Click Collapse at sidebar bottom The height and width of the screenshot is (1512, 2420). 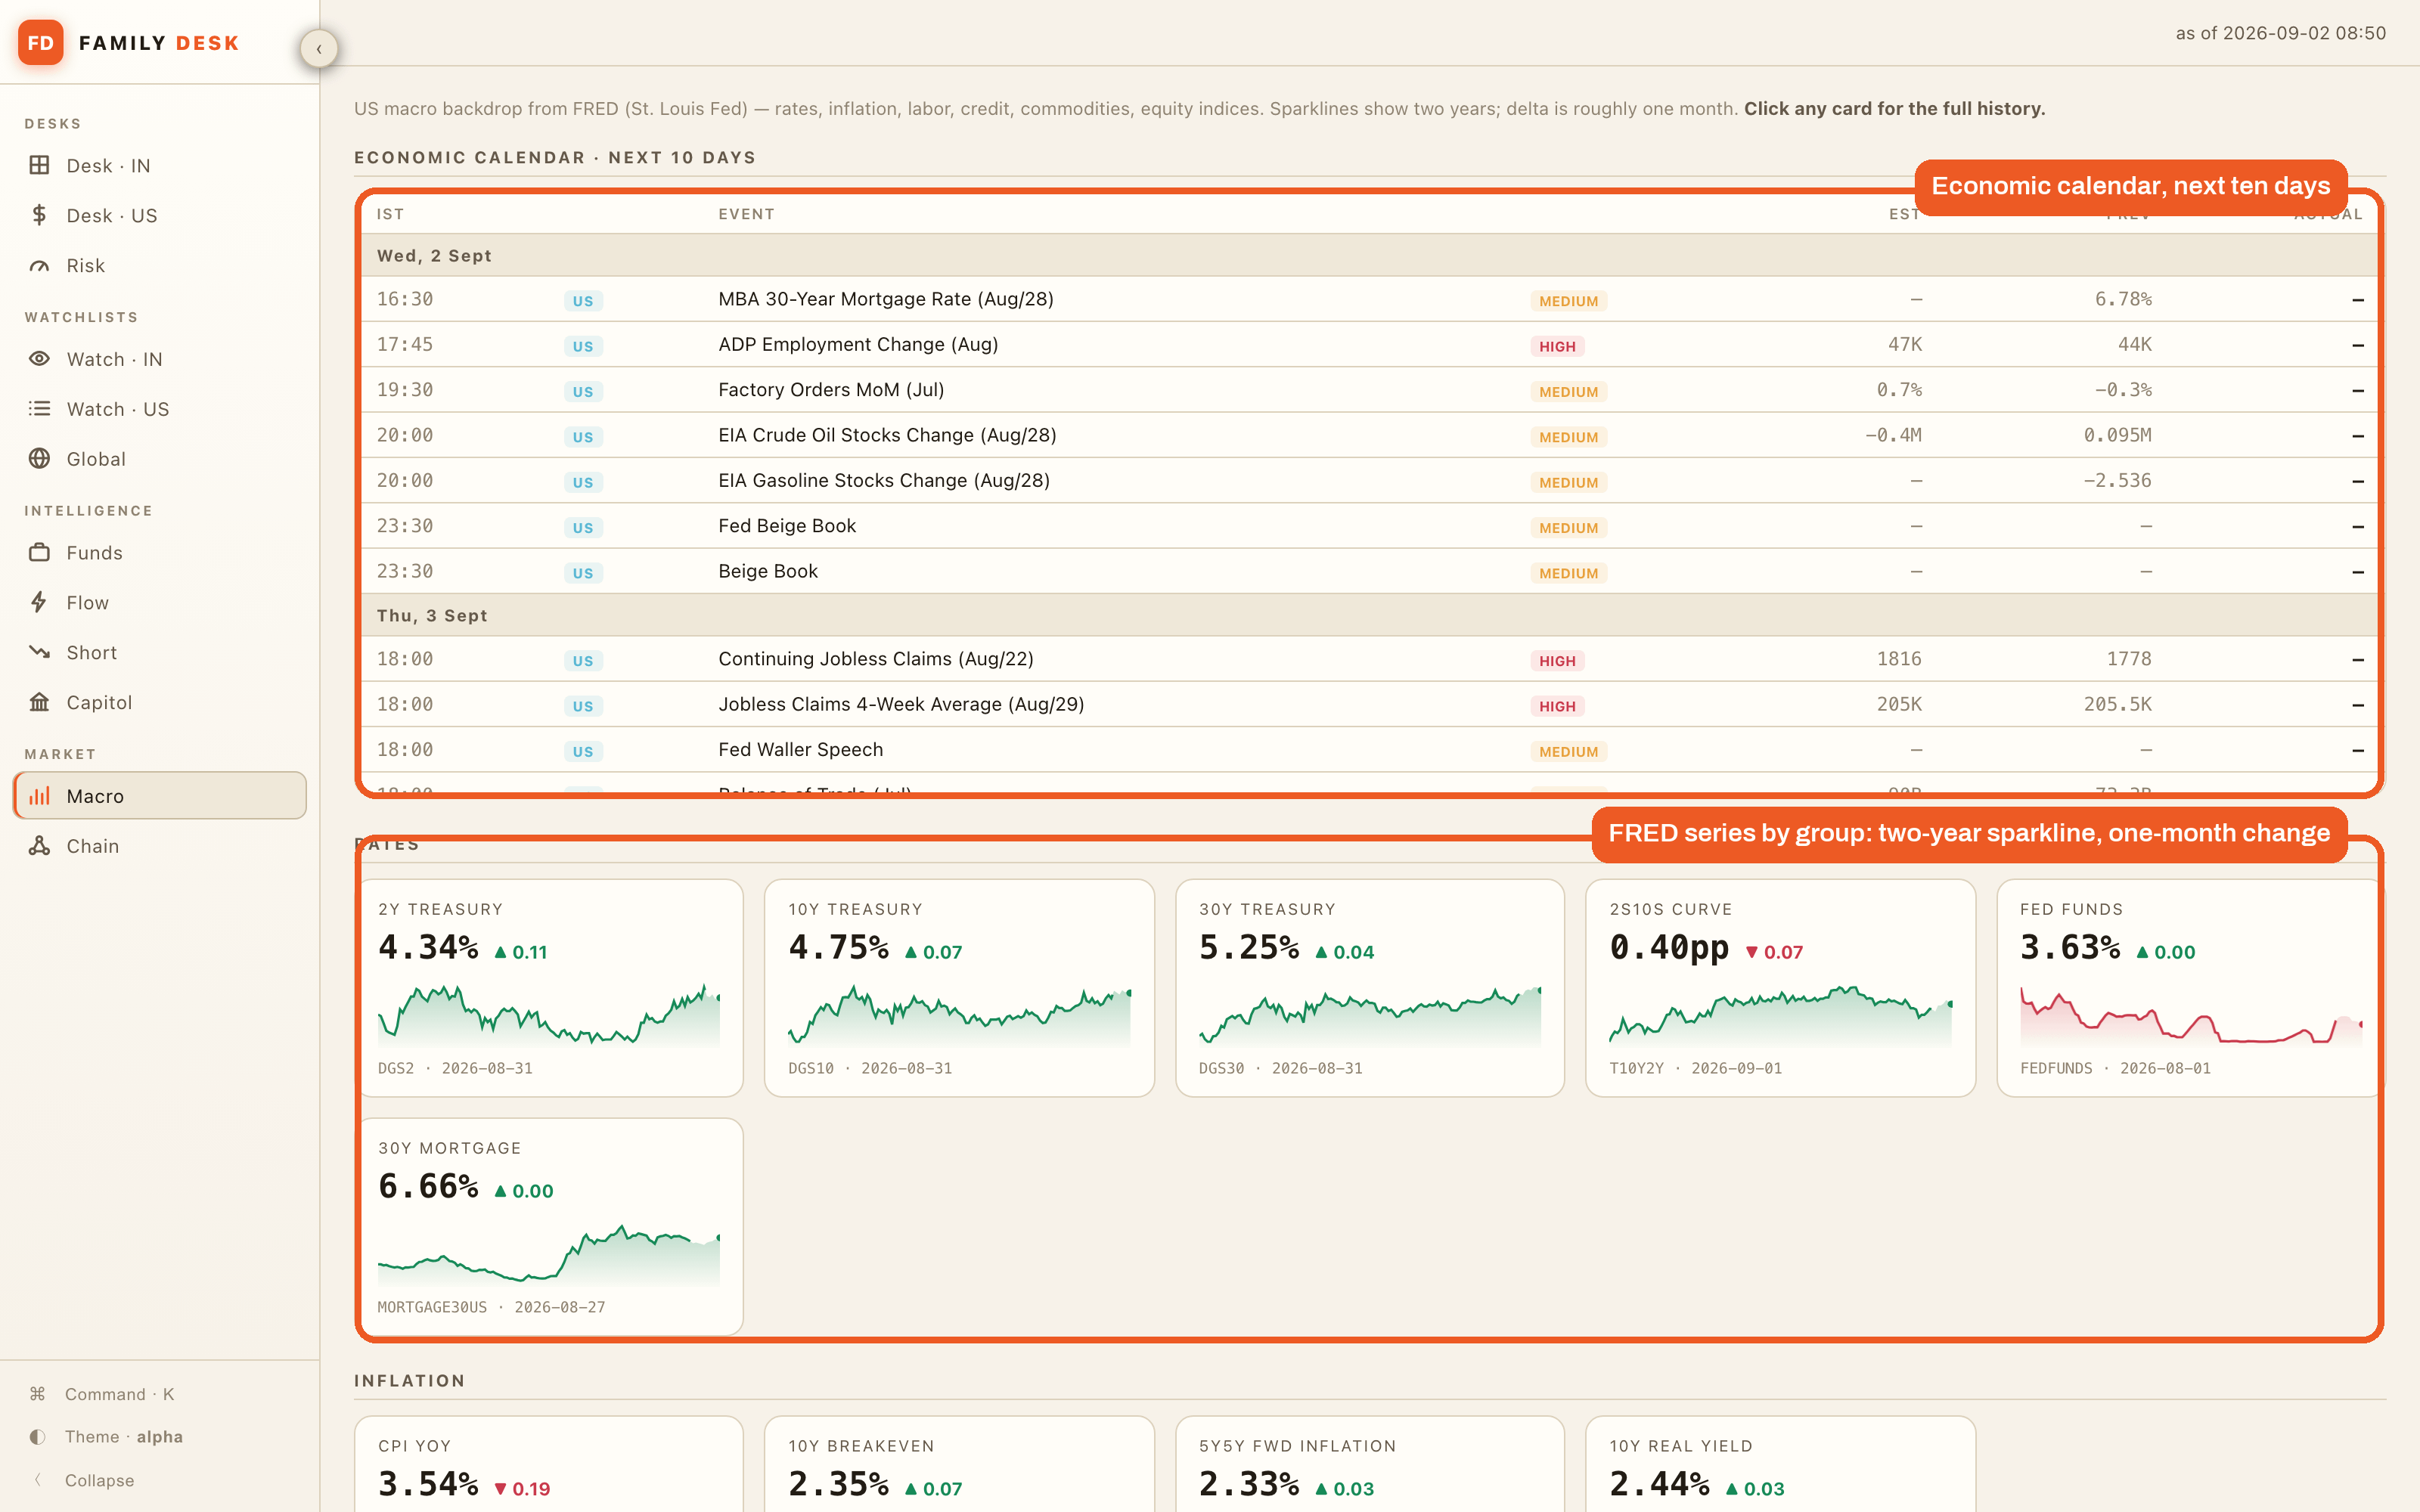(99, 1480)
